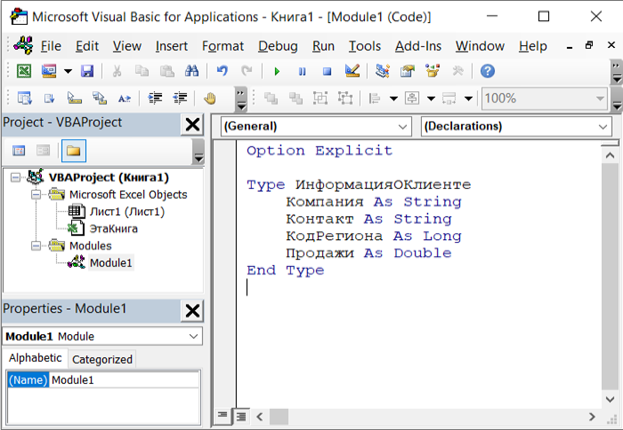The height and width of the screenshot is (430, 623).
Task: Open the Align dropdown arrow
Action: tap(393, 98)
